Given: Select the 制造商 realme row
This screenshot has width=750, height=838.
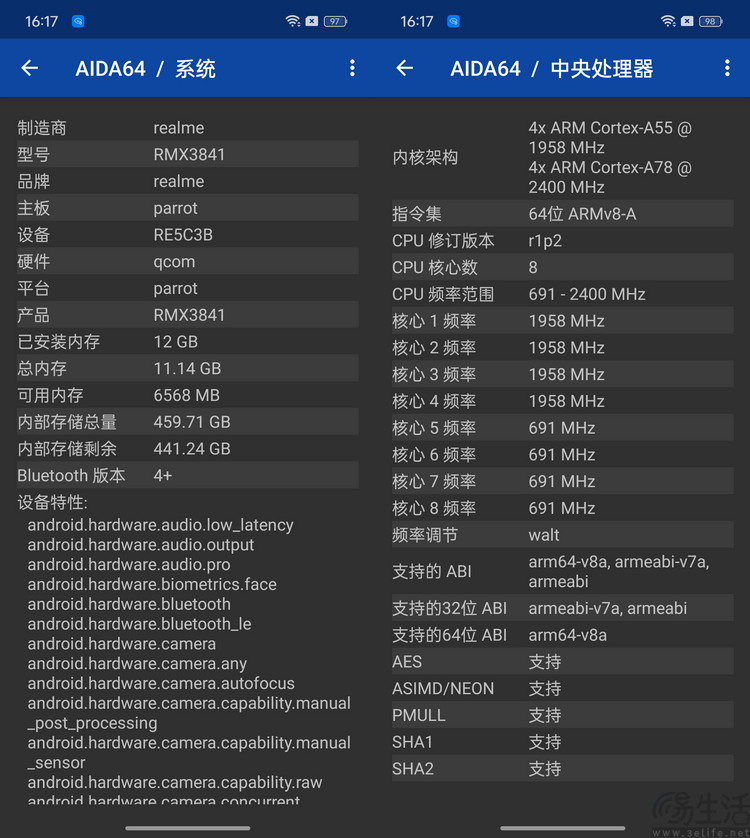Looking at the screenshot, I should pyautogui.click(x=188, y=128).
